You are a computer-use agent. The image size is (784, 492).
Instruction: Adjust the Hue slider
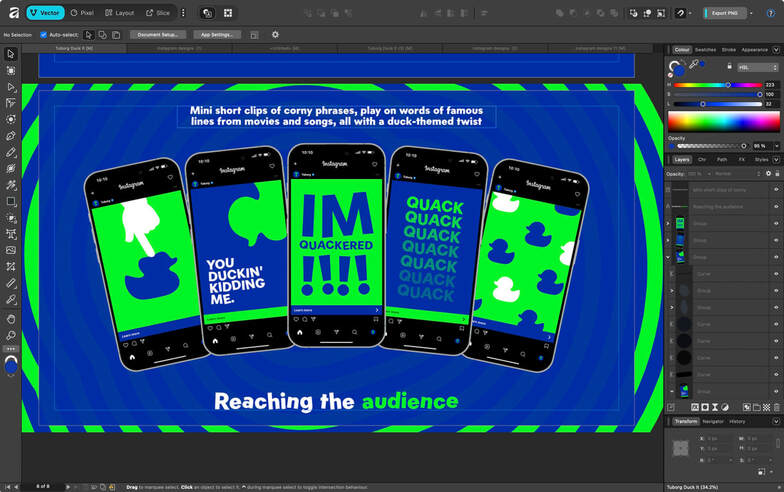(x=728, y=85)
